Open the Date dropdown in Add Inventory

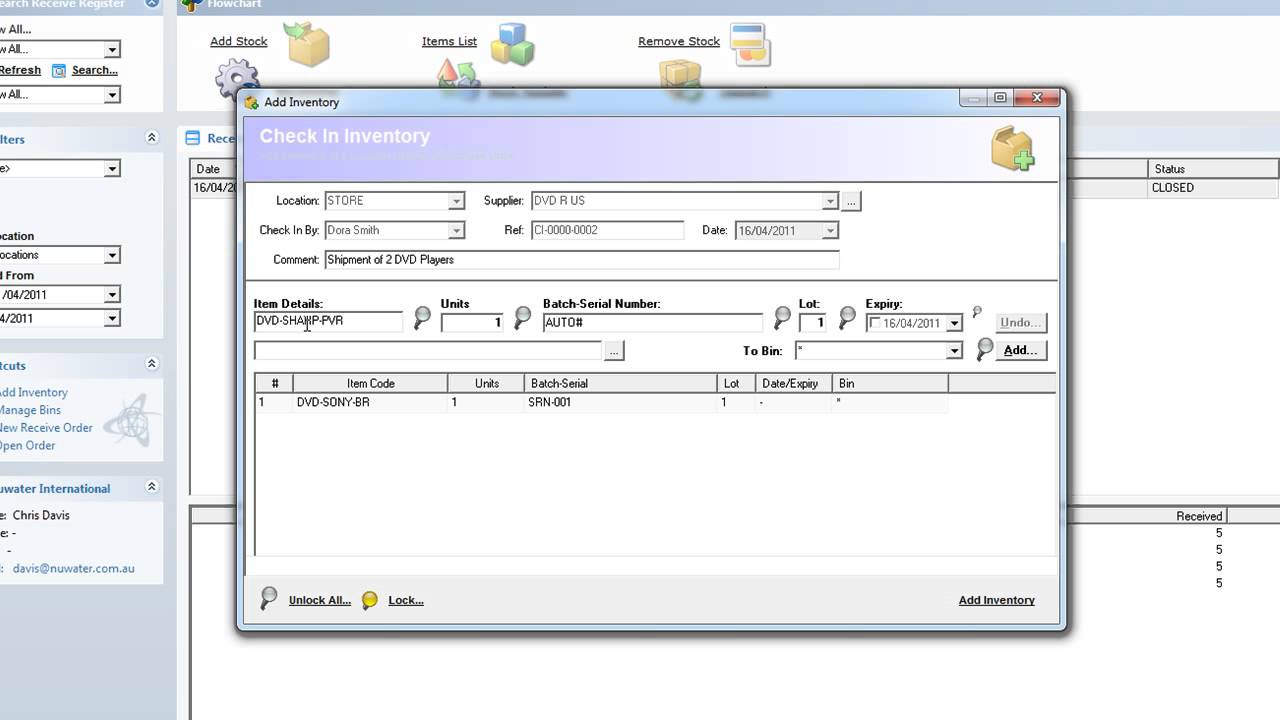coord(829,231)
